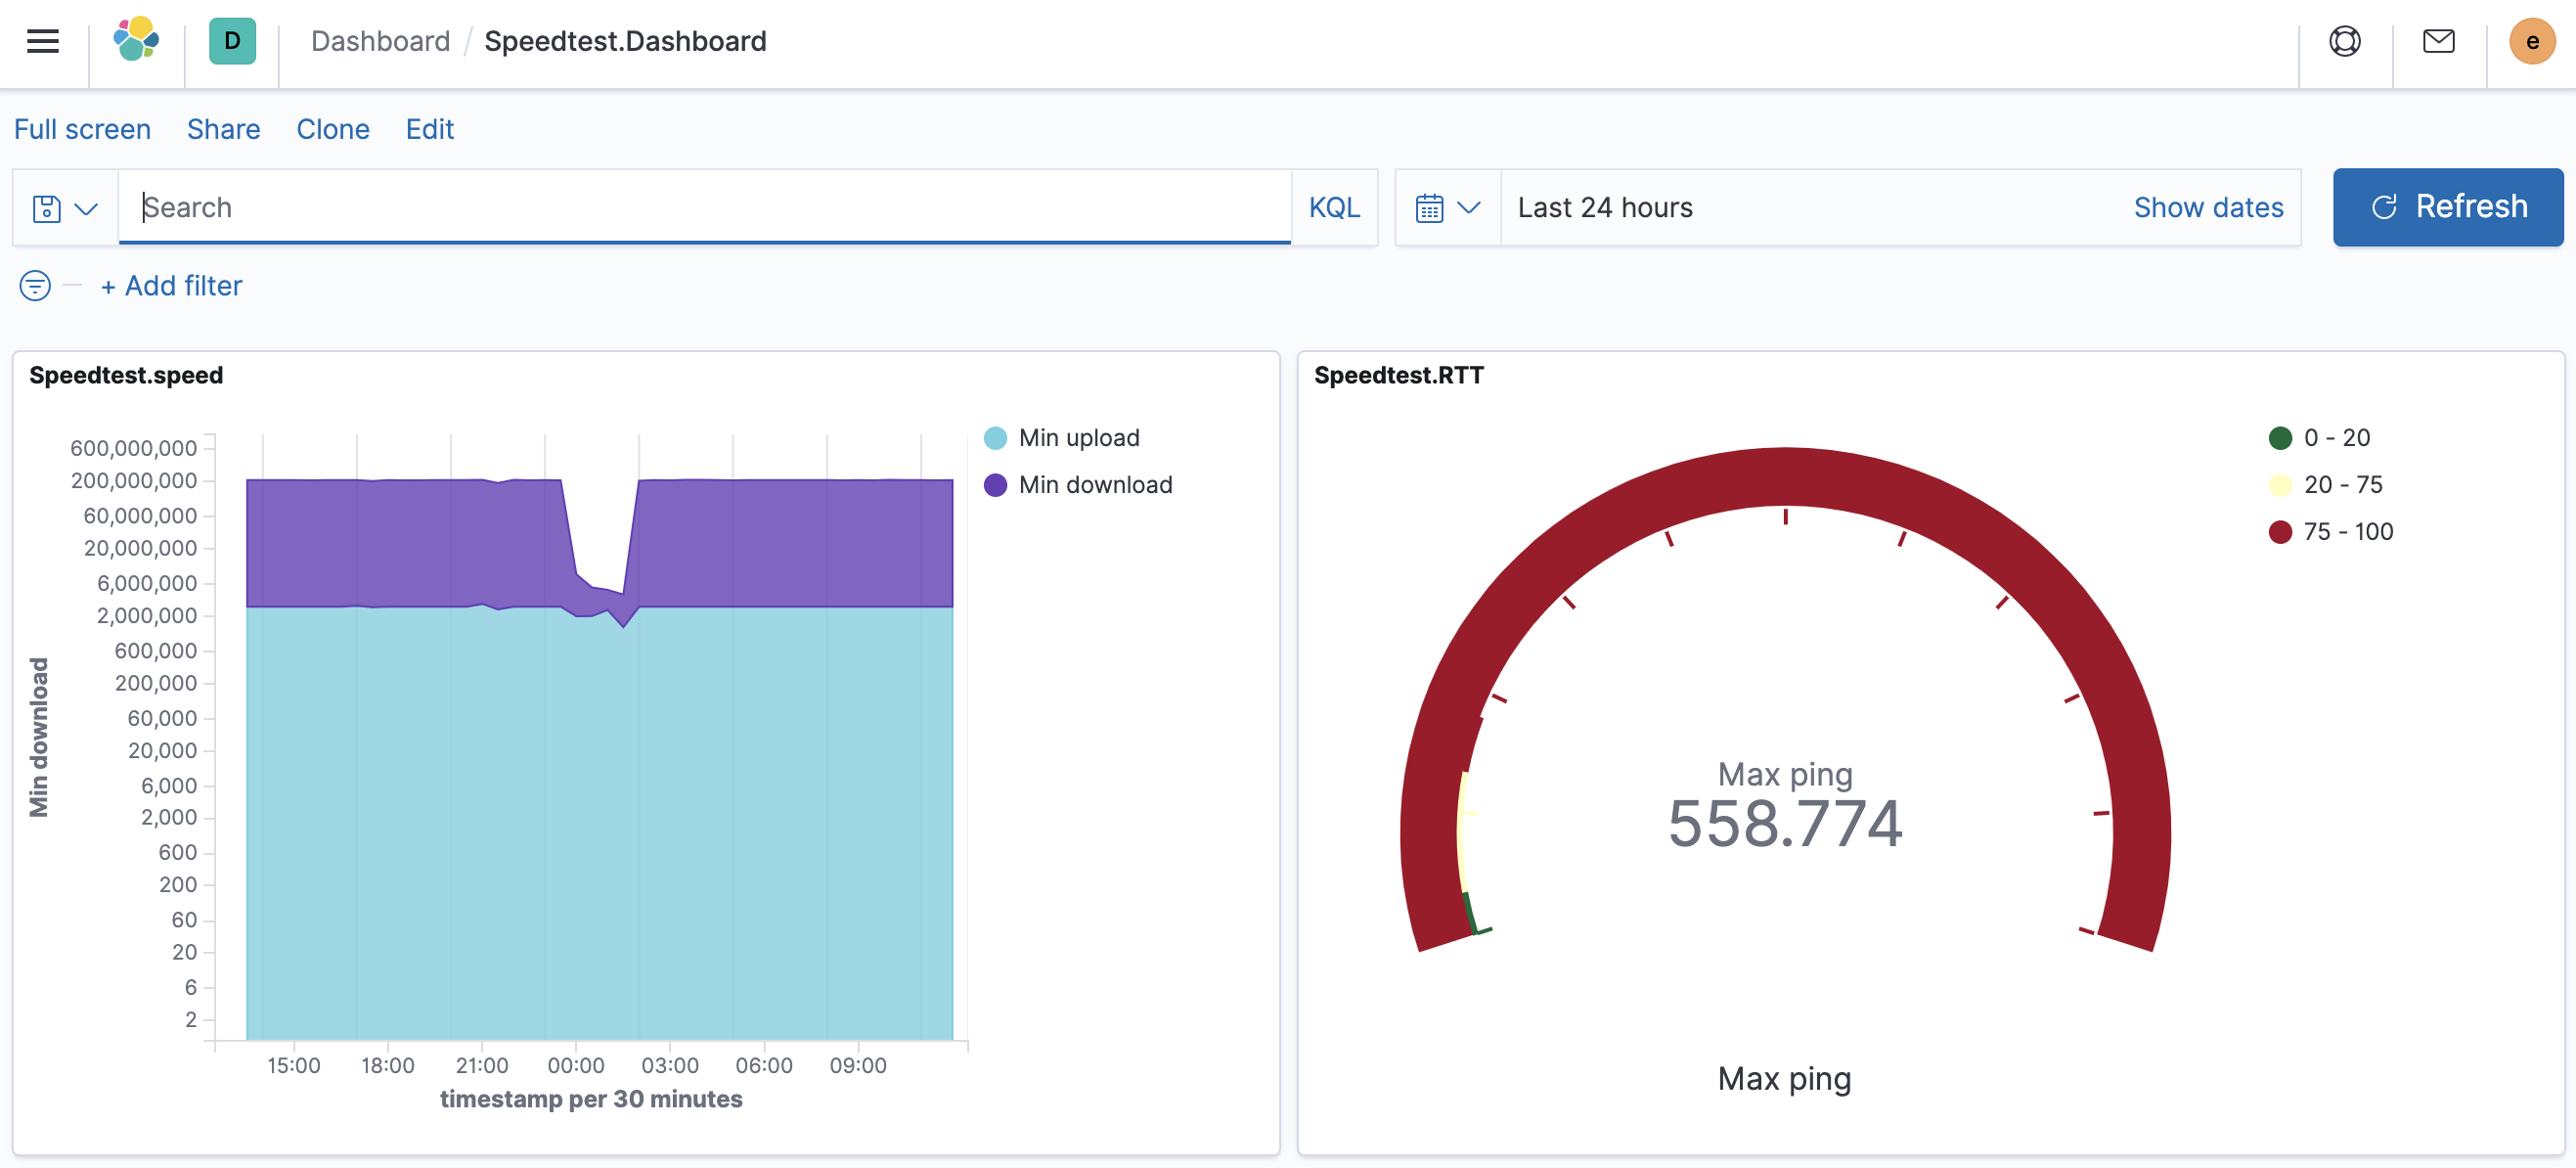Viewport: 2576px width, 1168px height.
Task: Click the user avatar icon top right
Action: [2535, 41]
